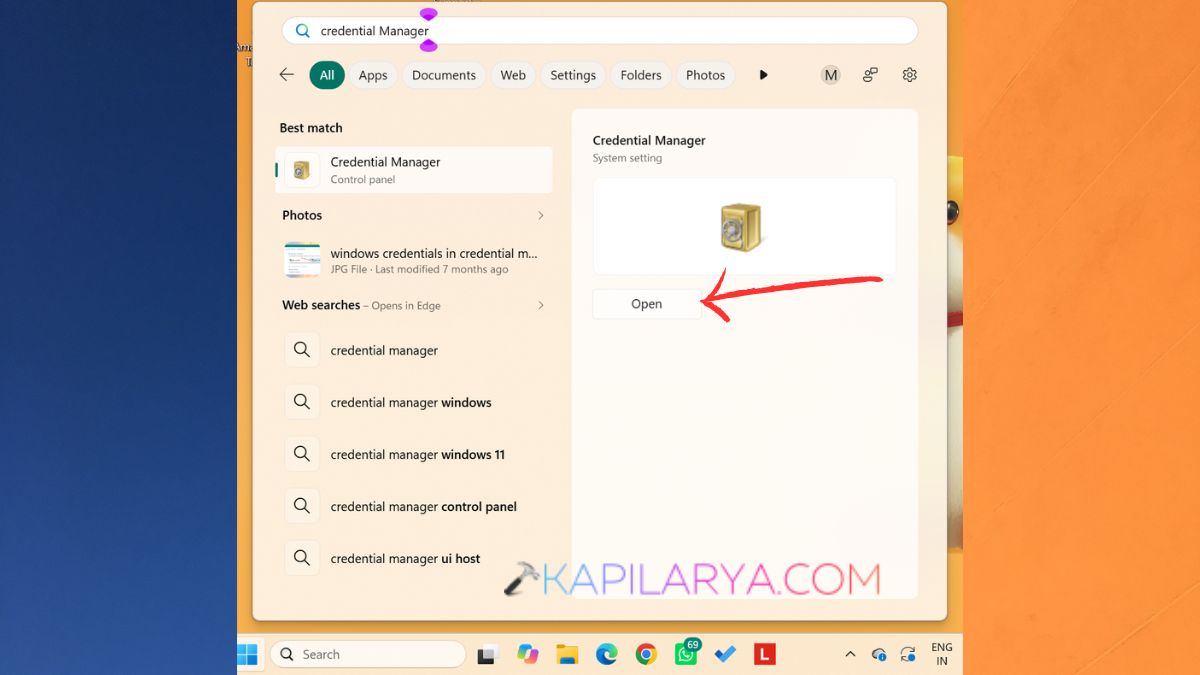Open search settings gear icon
This screenshot has width=1200, height=675.
[909, 75]
